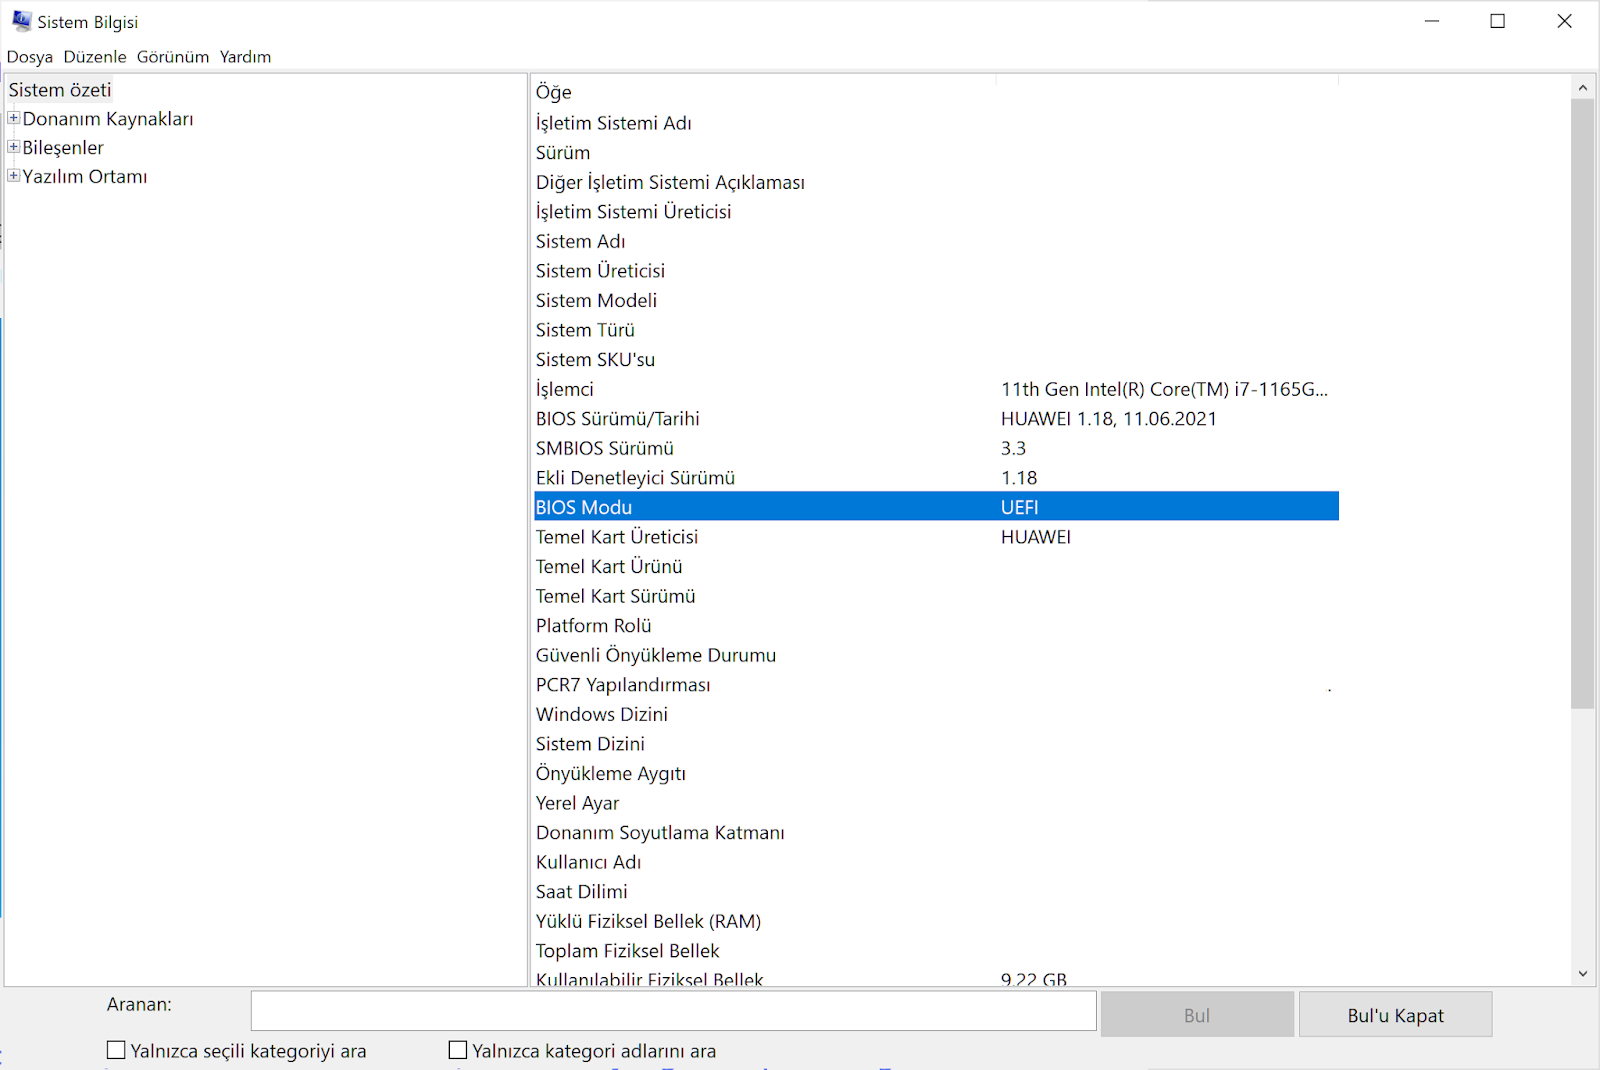The height and width of the screenshot is (1070, 1600).
Task: Select Donanım Kaynakları tree item
Action: point(108,119)
